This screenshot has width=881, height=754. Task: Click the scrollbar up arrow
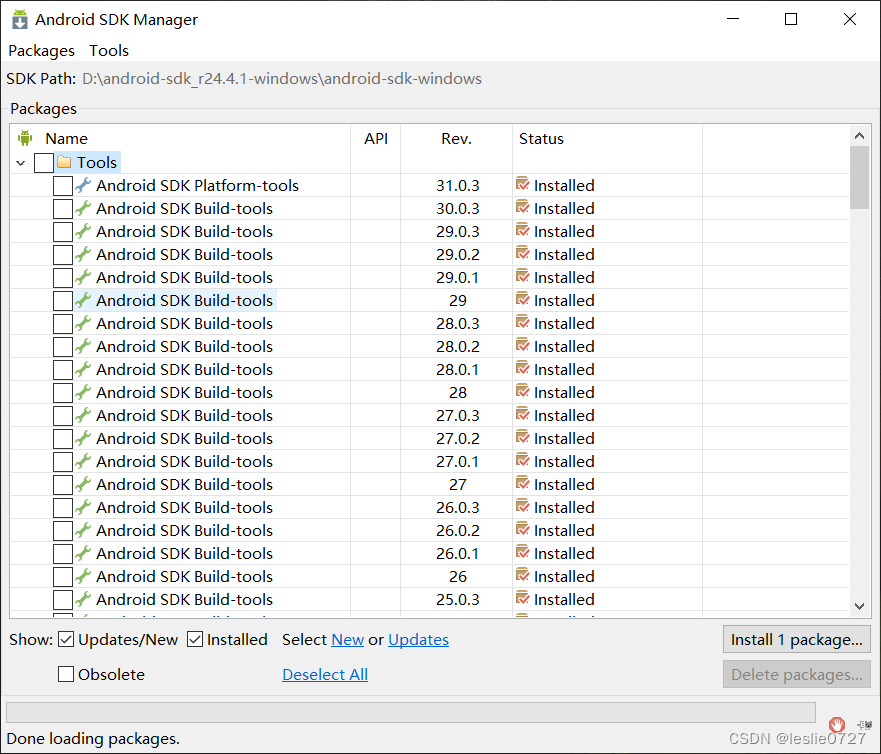859,135
